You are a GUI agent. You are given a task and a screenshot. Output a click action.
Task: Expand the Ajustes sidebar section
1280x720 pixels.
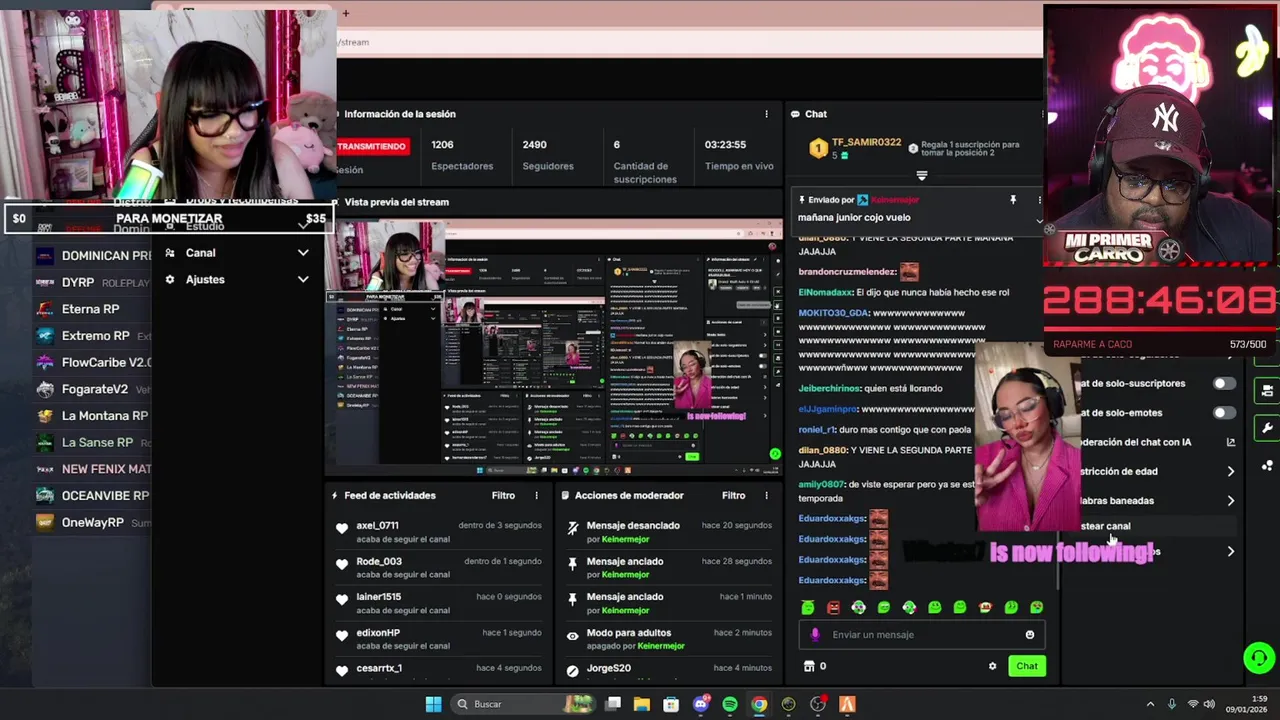point(303,280)
